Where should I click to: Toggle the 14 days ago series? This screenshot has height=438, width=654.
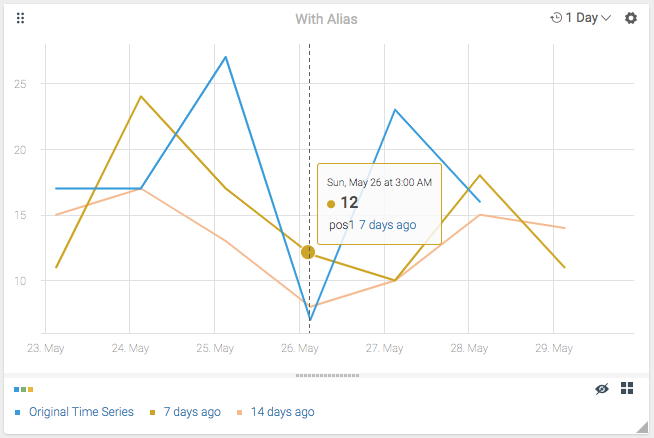[282, 412]
